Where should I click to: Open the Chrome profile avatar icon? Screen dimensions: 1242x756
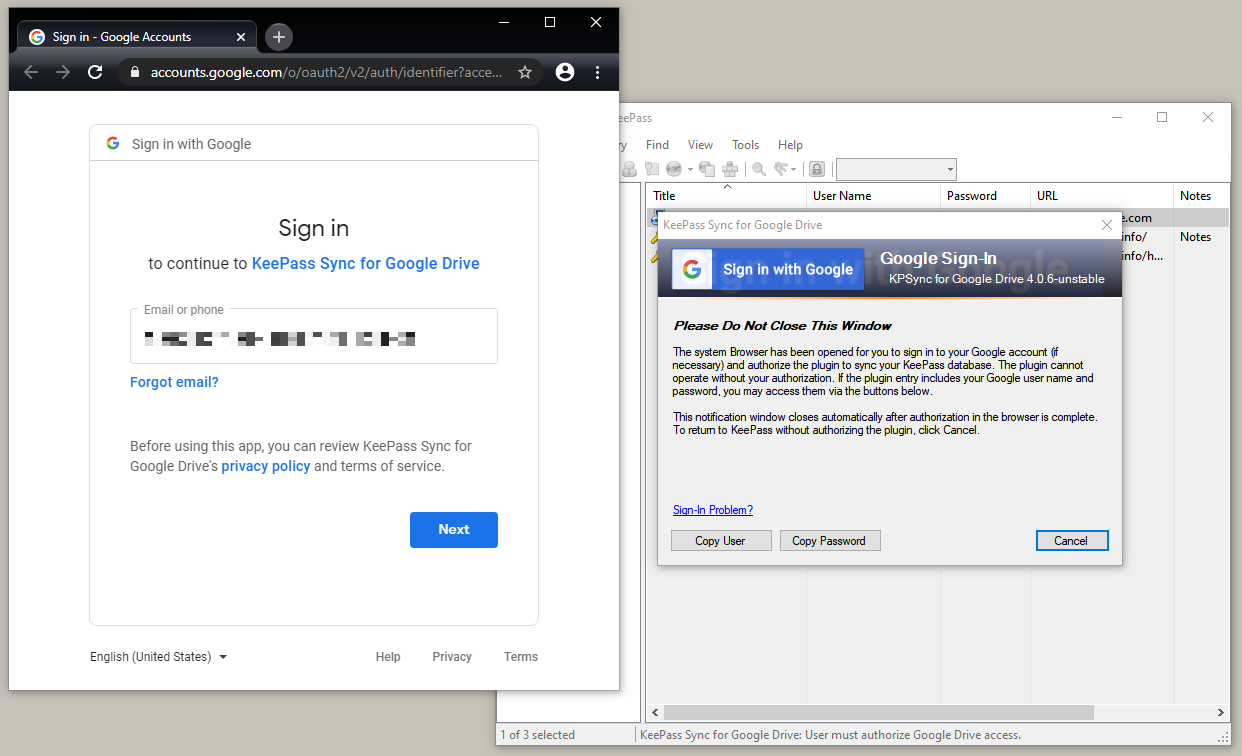click(565, 72)
